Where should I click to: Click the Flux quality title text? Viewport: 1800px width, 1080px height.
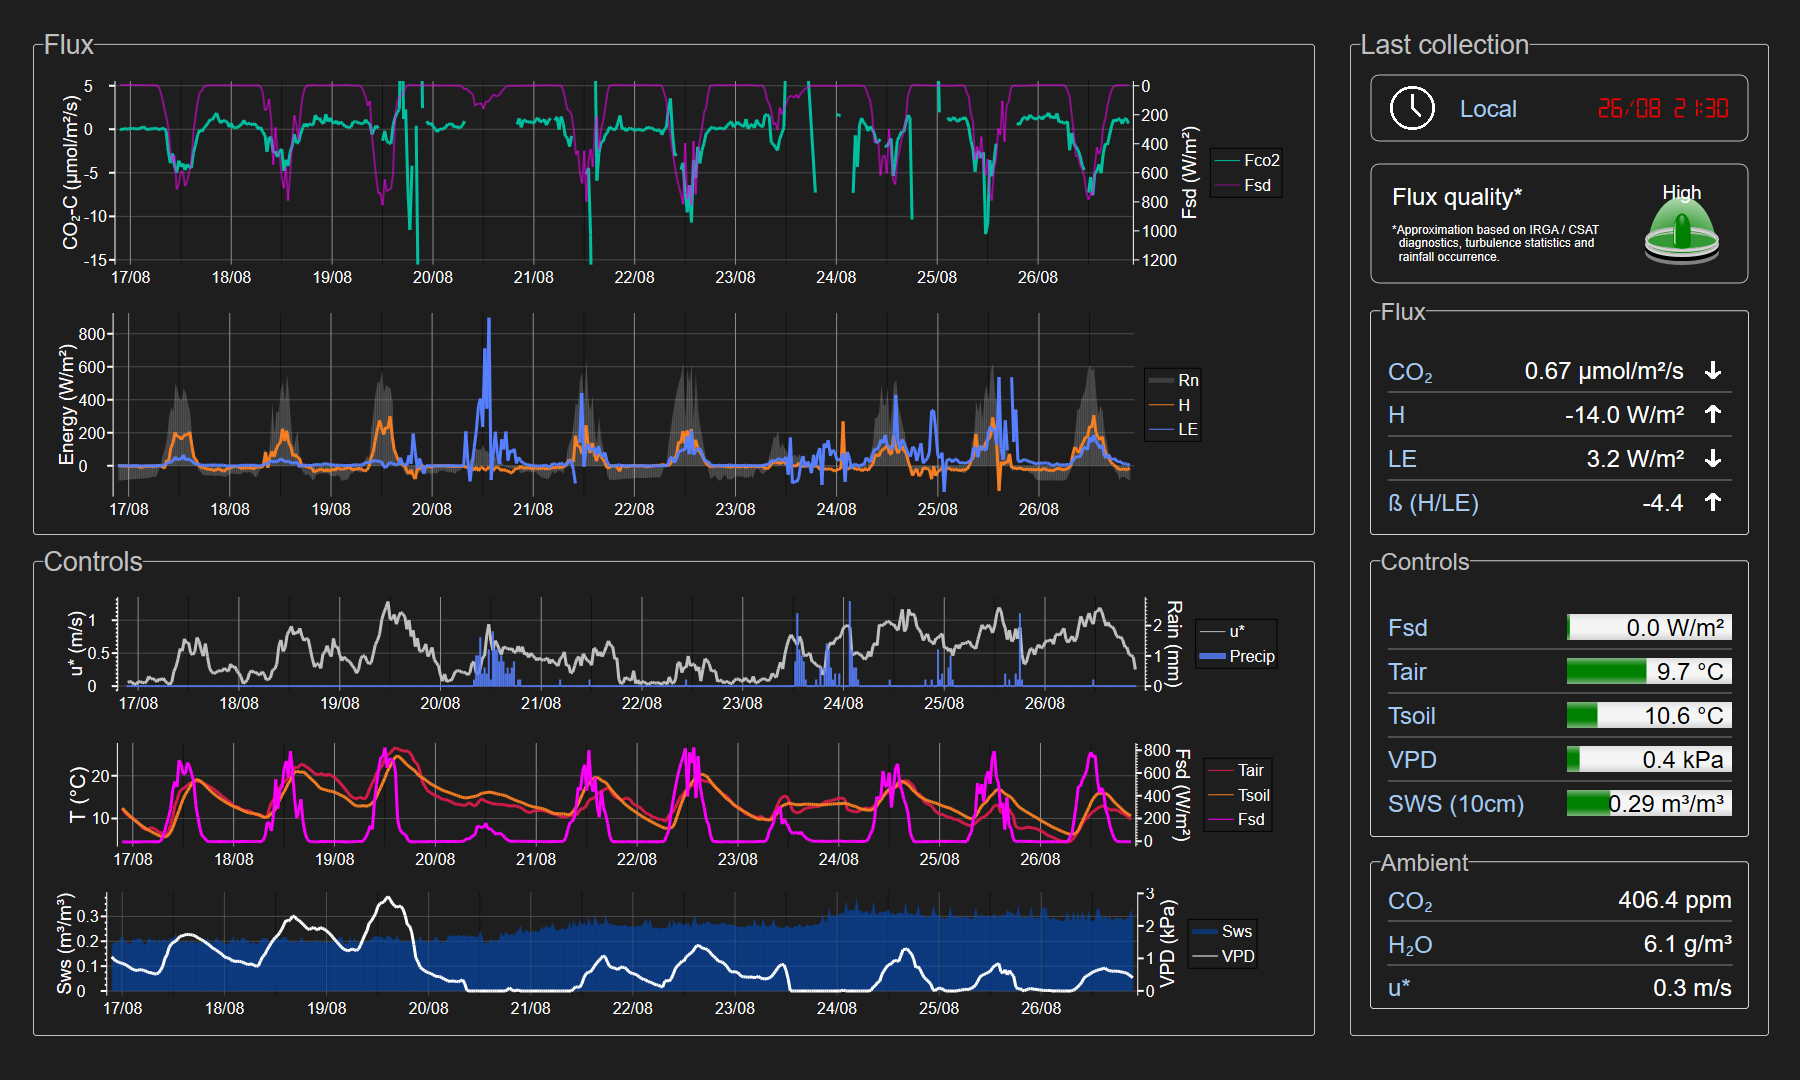point(1456,197)
